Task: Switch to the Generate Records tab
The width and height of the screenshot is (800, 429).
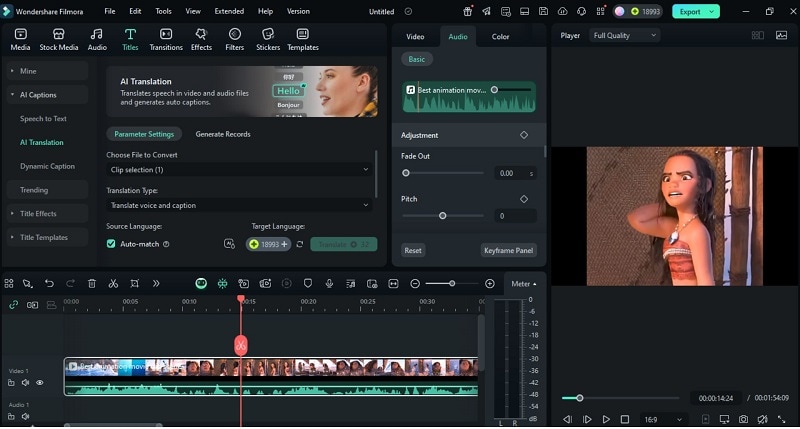Action: pos(223,134)
